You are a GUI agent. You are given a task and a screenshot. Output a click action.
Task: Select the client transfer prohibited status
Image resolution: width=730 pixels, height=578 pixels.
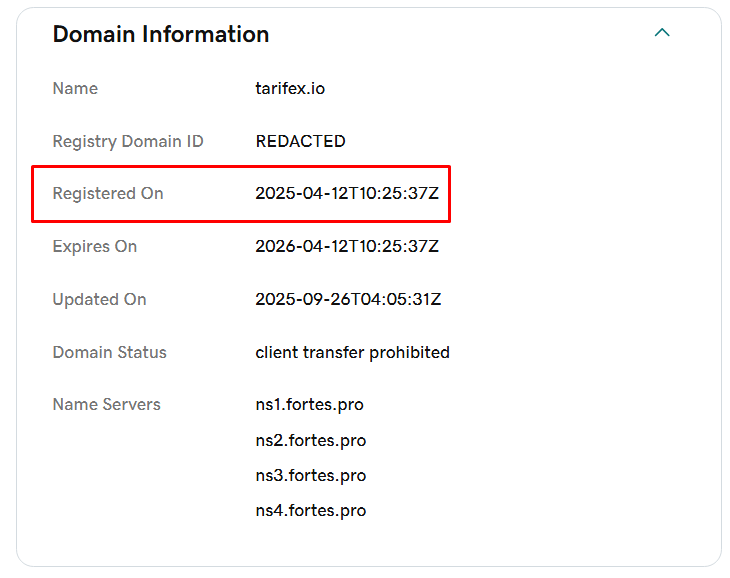(x=352, y=352)
